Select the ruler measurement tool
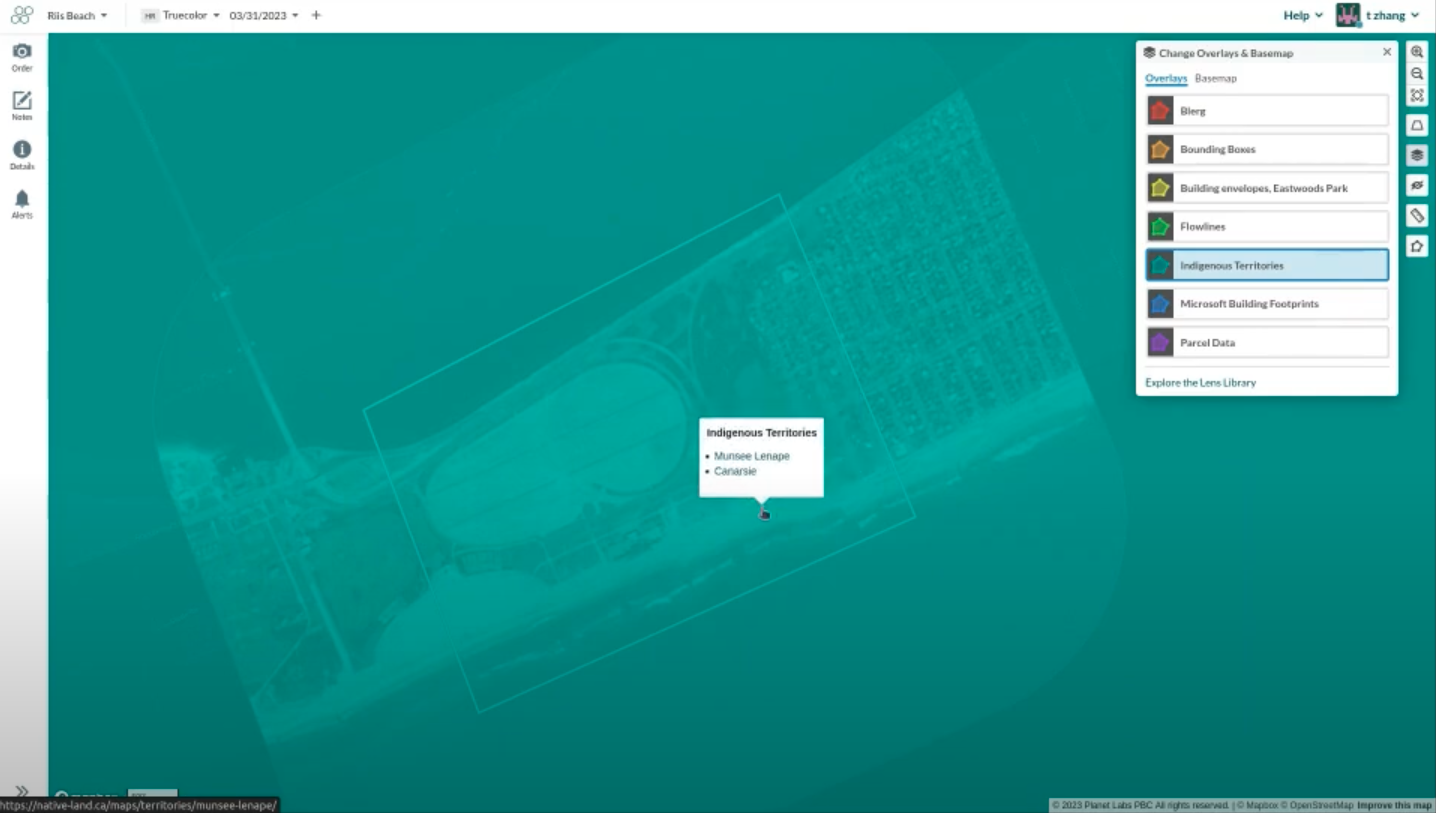1436x813 pixels. 1417,216
